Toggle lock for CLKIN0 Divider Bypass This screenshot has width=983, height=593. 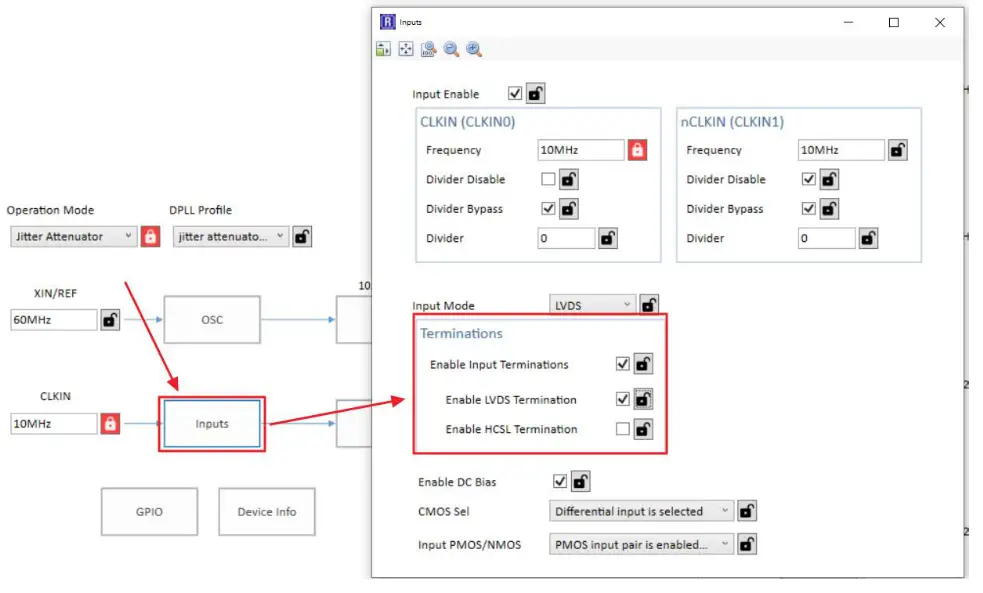pyautogui.click(x=569, y=209)
